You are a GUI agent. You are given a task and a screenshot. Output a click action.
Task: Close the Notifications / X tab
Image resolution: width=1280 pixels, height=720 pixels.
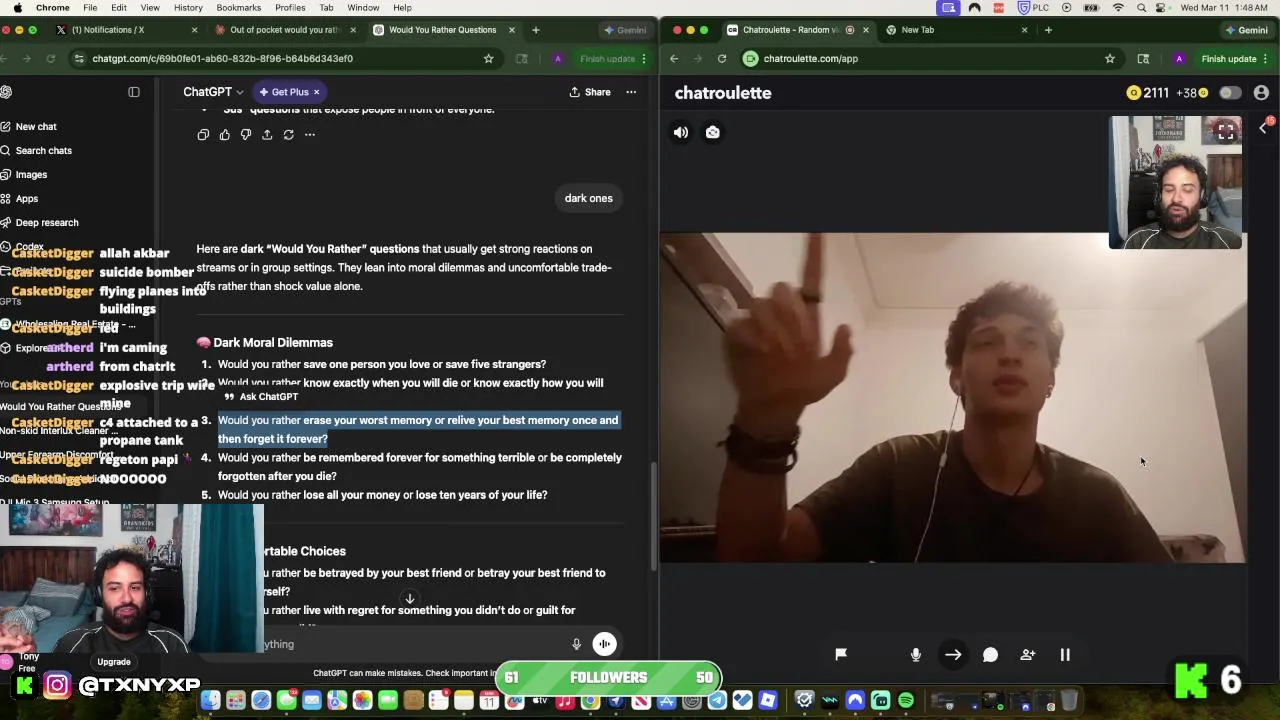[x=195, y=30]
